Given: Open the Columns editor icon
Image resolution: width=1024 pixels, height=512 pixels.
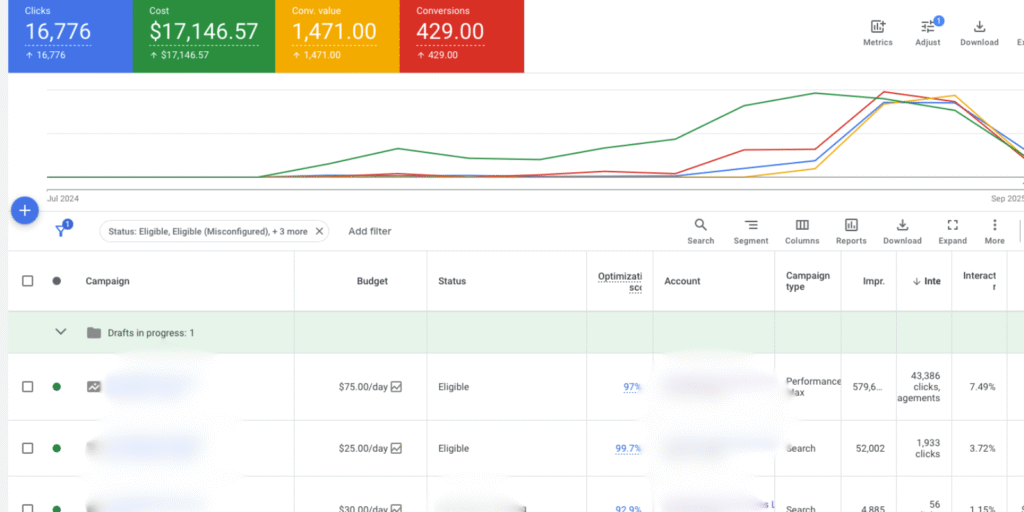Looking at the screenshot, I should [802, 226].
